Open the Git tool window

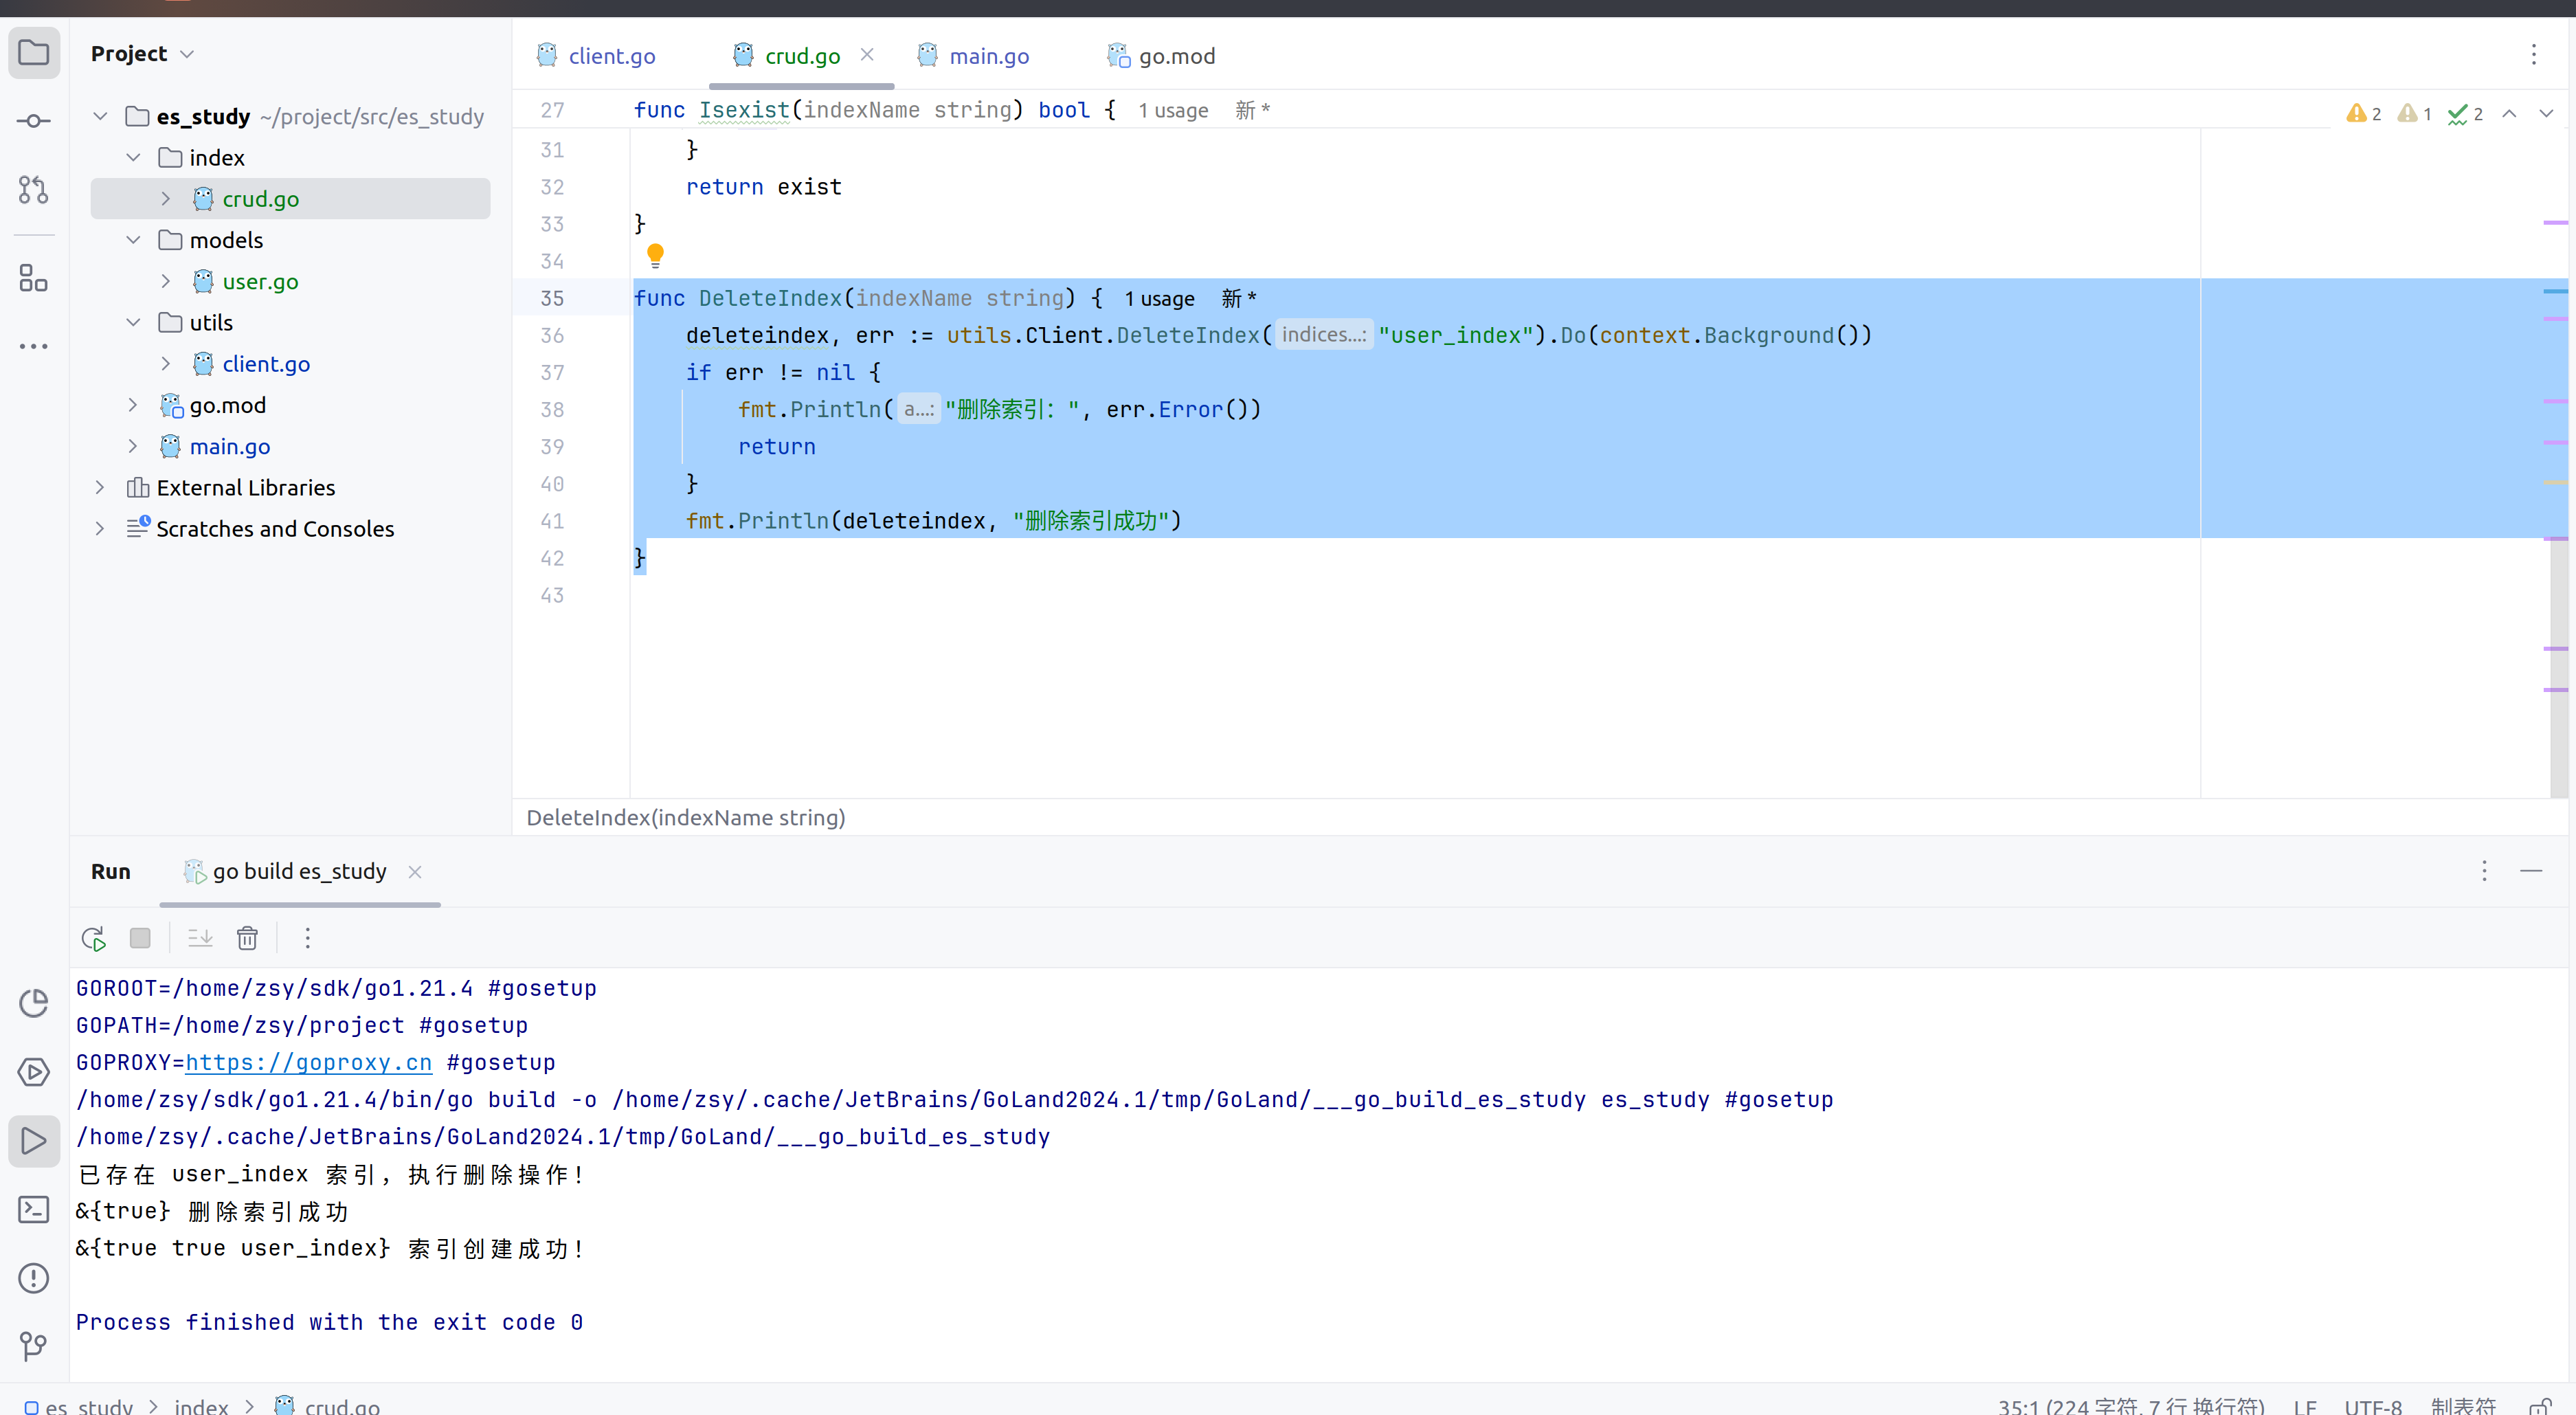pos(34,1346)
